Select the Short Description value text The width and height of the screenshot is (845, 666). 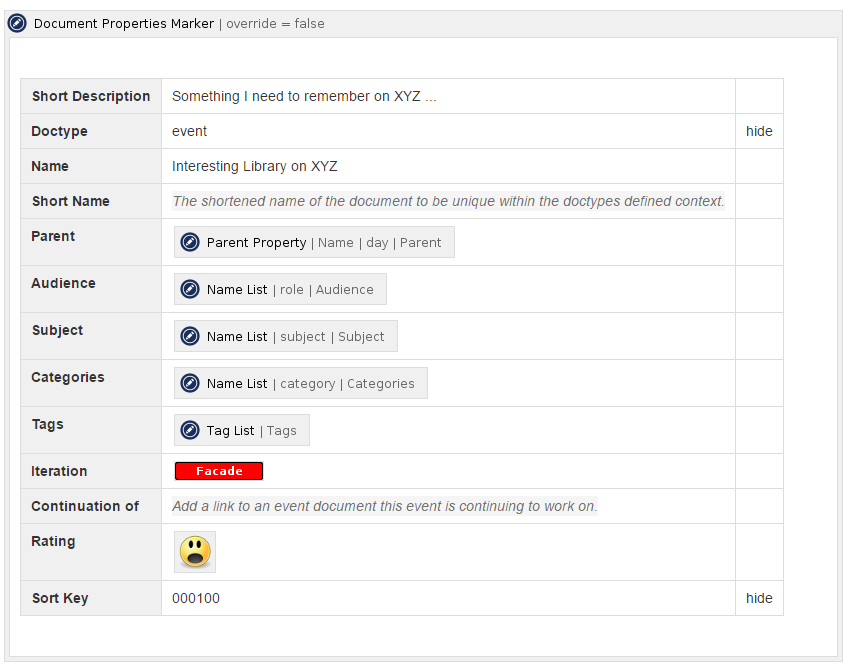click(304, 96)
